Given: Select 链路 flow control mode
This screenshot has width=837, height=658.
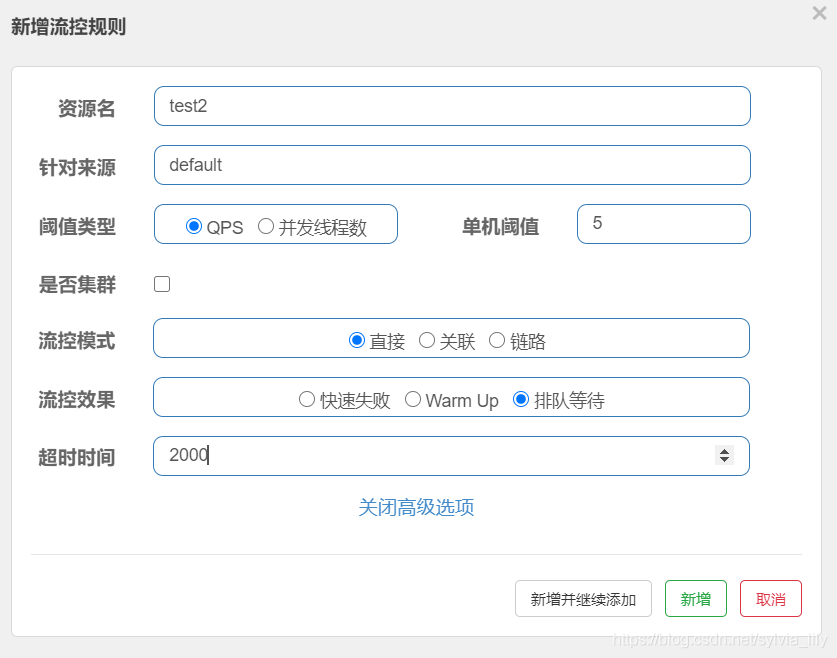Looking at the screenshot, I should click(x=496, y=340).
